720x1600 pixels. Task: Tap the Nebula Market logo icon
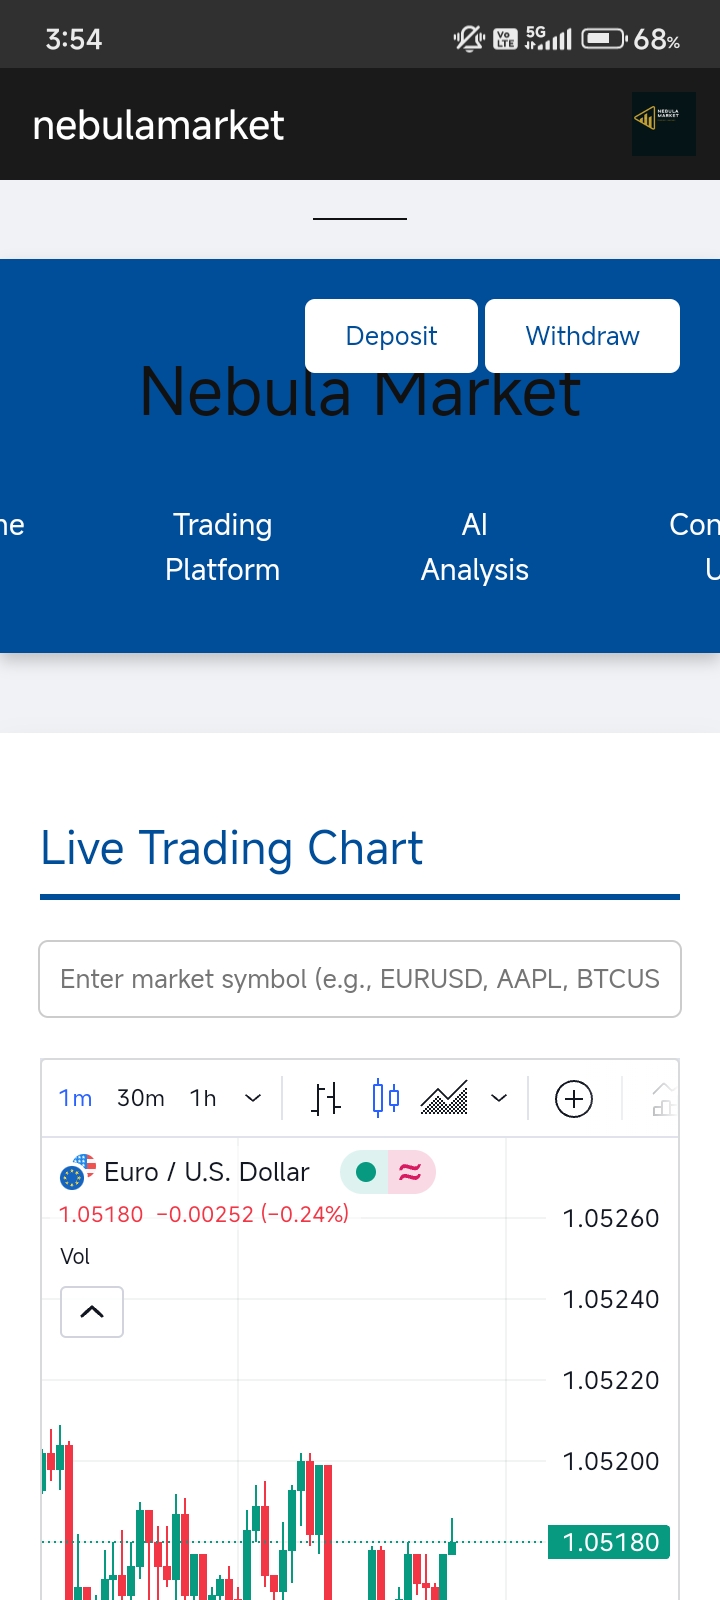coord(663,124)
